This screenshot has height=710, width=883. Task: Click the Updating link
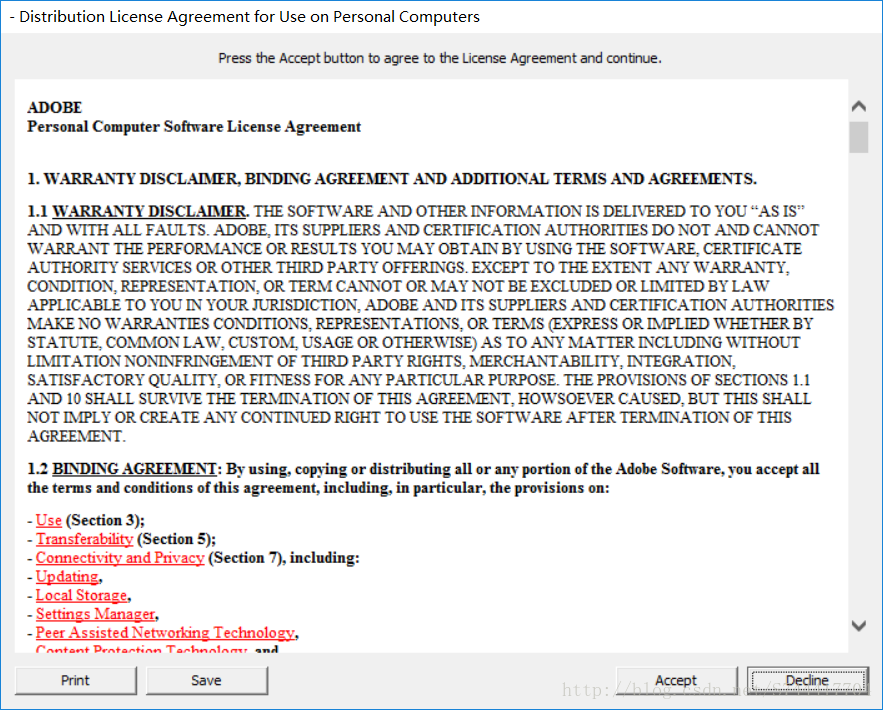point(67,577)
